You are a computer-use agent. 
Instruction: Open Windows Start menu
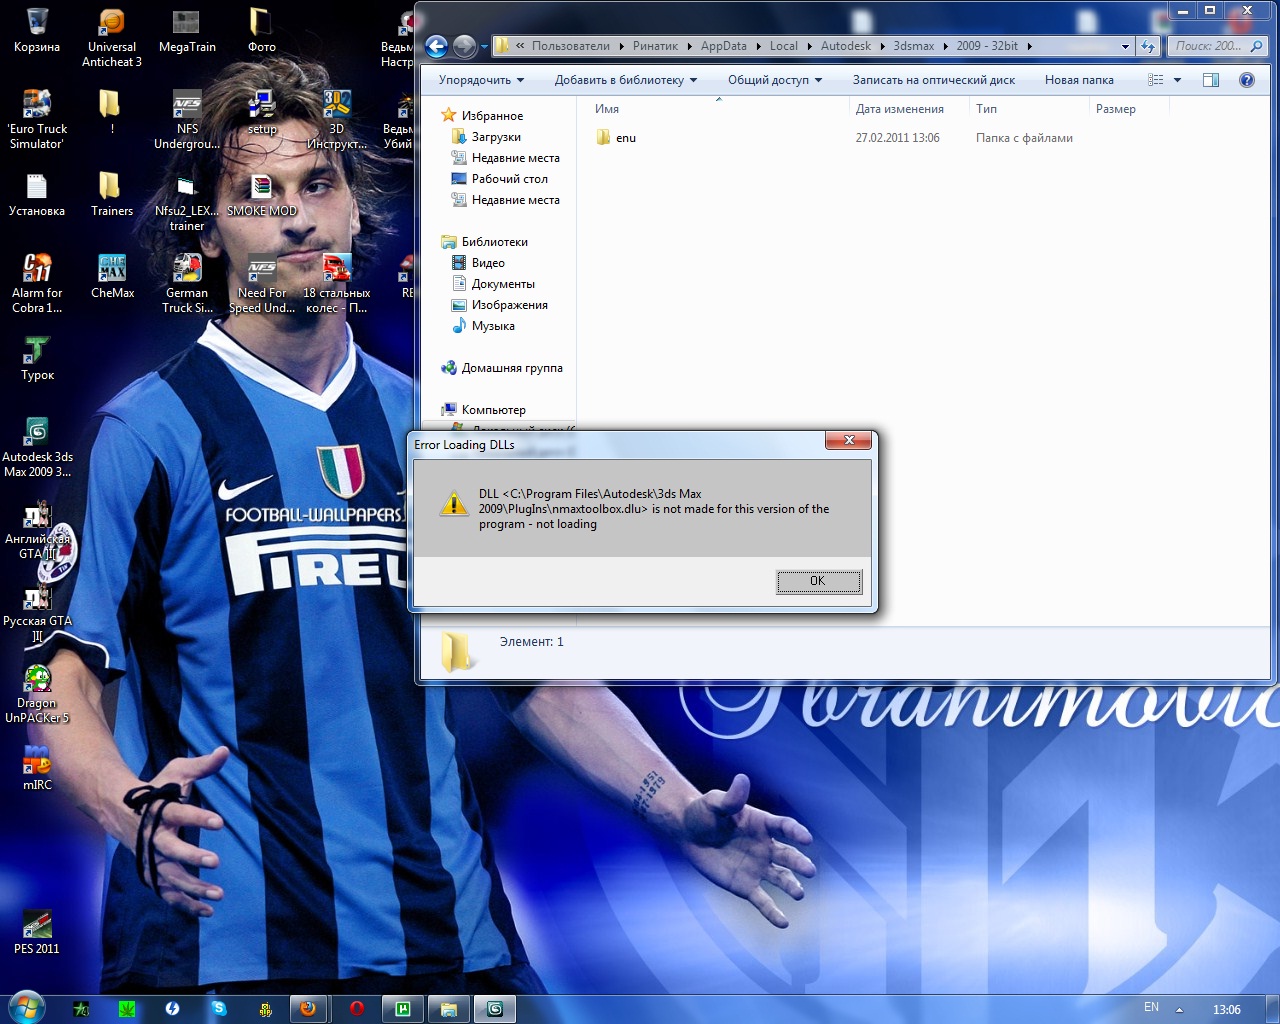pos(26,1007)
